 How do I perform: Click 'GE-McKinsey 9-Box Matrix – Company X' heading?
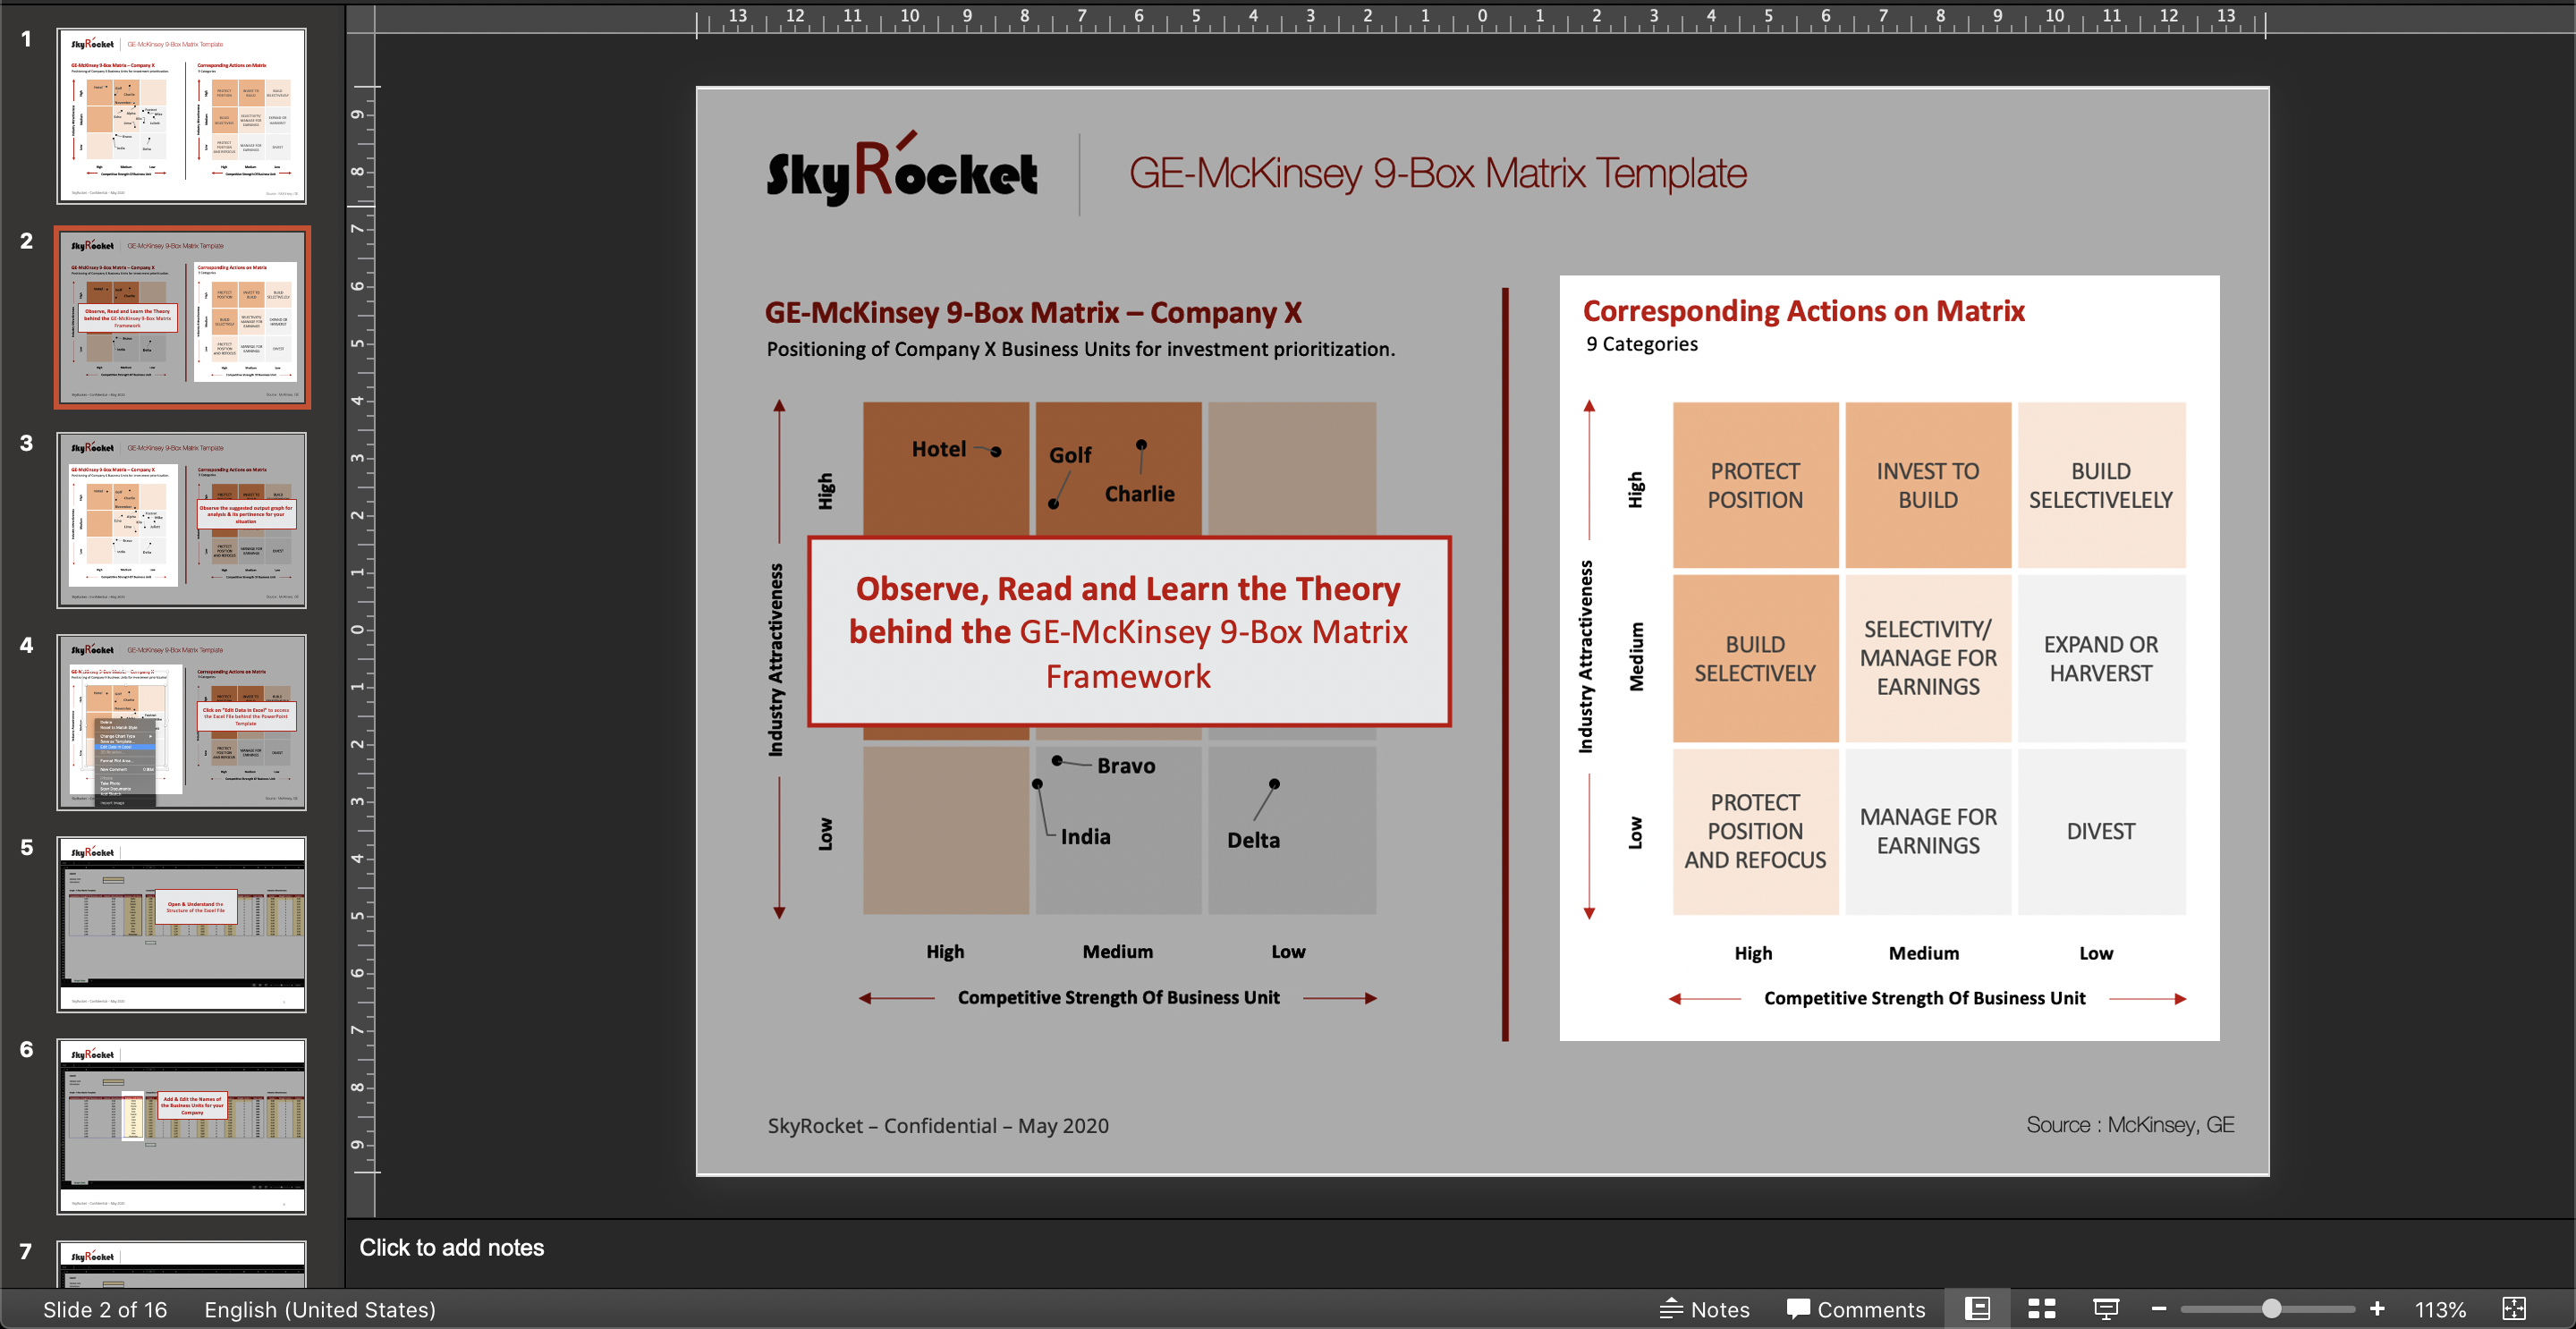pyautogui.click(x=1033, y=313)
